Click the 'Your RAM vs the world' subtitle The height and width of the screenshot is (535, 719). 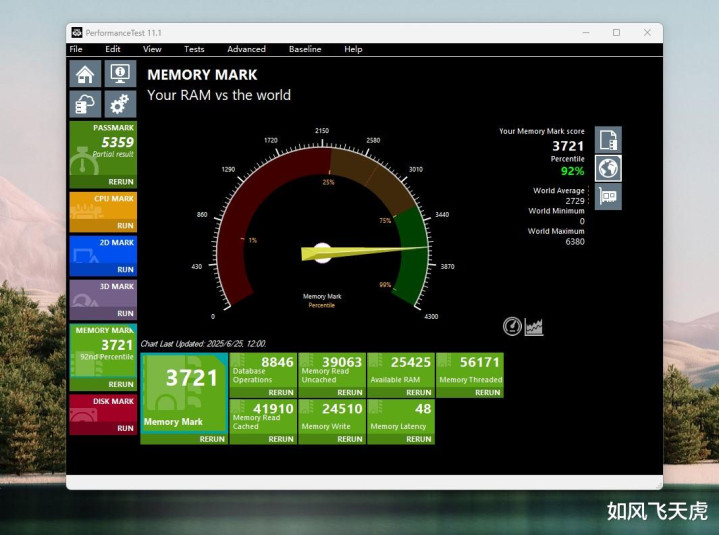pos(219,95)
